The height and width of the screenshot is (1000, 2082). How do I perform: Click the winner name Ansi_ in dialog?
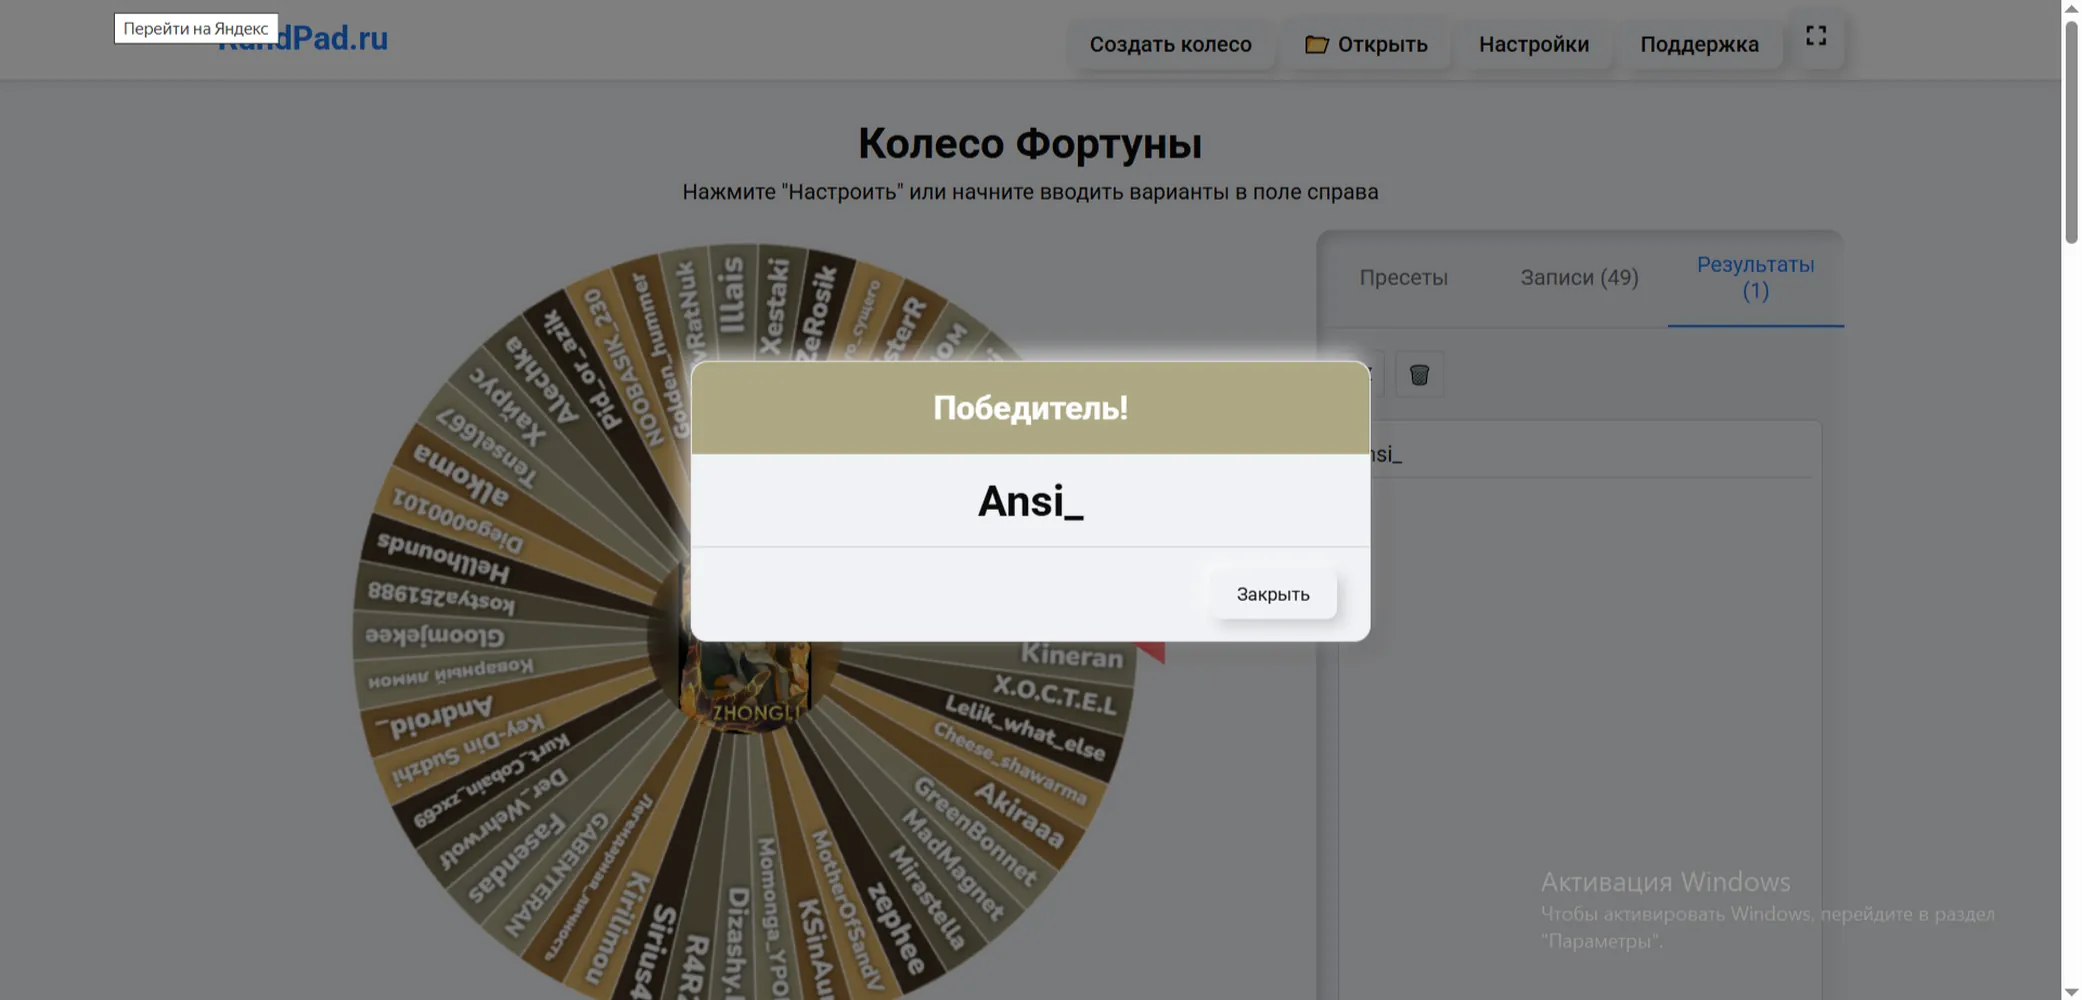(1030, 501)
